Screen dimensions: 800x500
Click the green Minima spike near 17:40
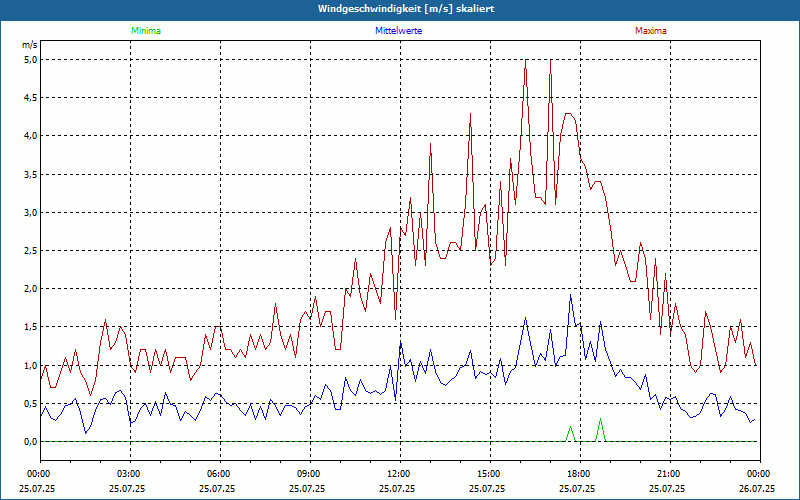[570, 427]
